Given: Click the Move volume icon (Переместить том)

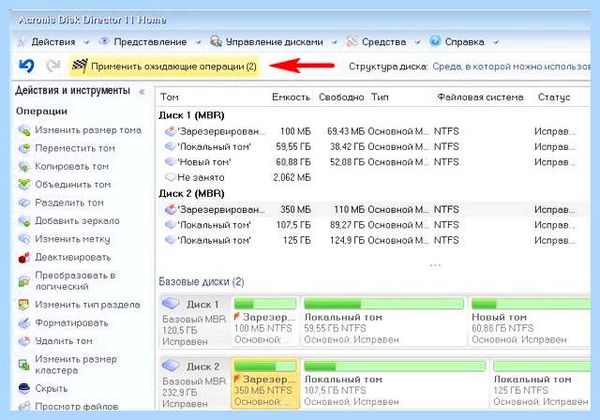Looking at the screenshot, I should (x=24, y=148).
